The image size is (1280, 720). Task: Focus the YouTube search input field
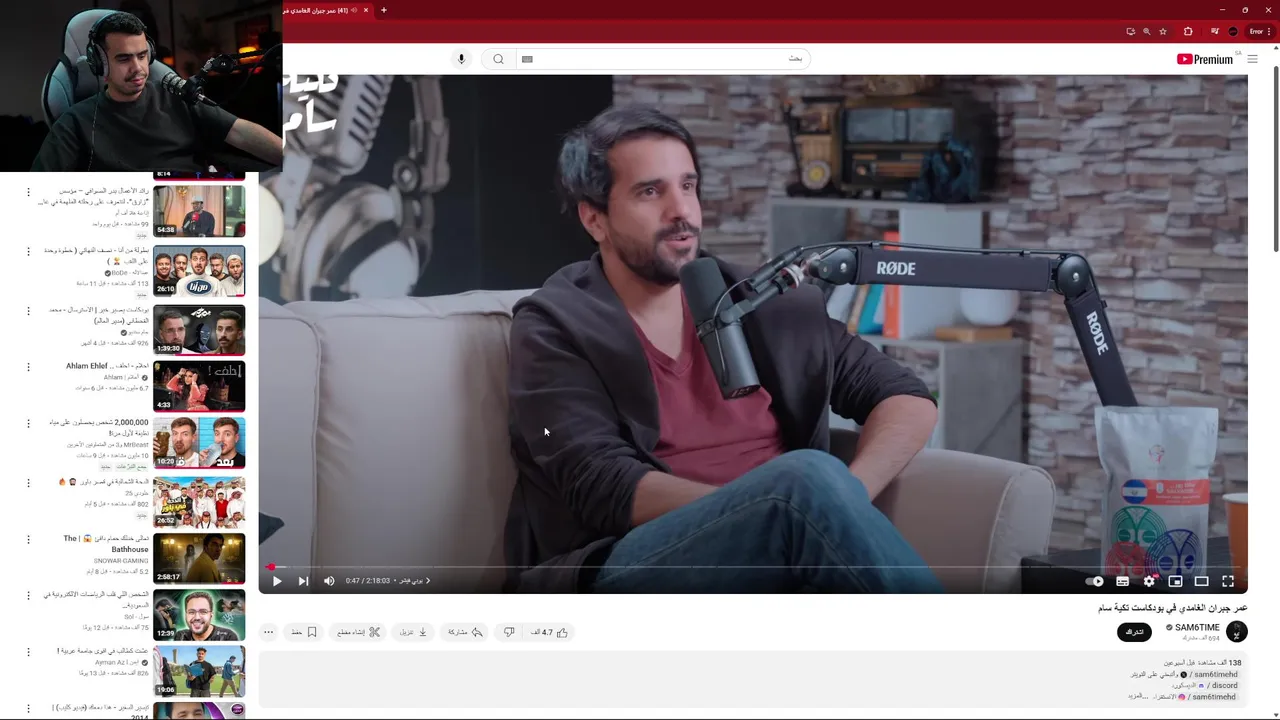[x=664, y=59]
